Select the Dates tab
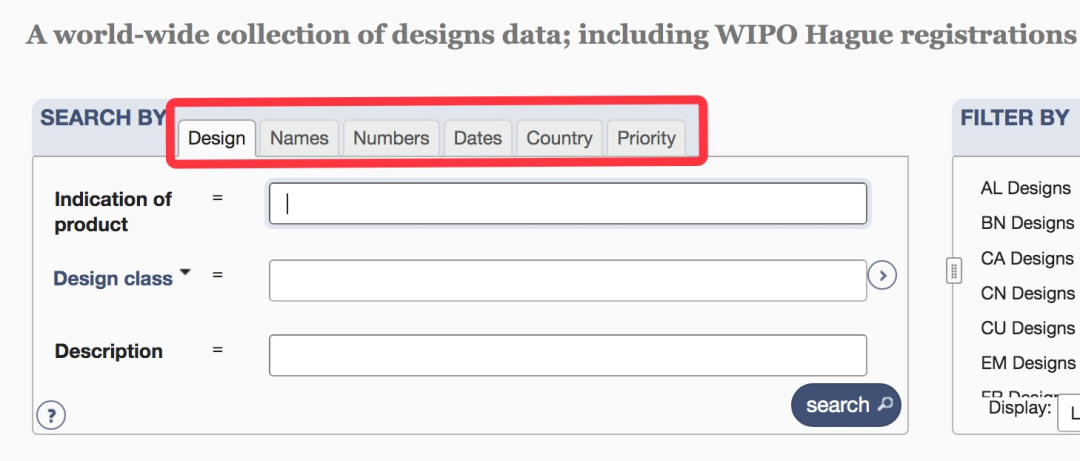This screenshot has height=461, width=1080. point(478,138)
